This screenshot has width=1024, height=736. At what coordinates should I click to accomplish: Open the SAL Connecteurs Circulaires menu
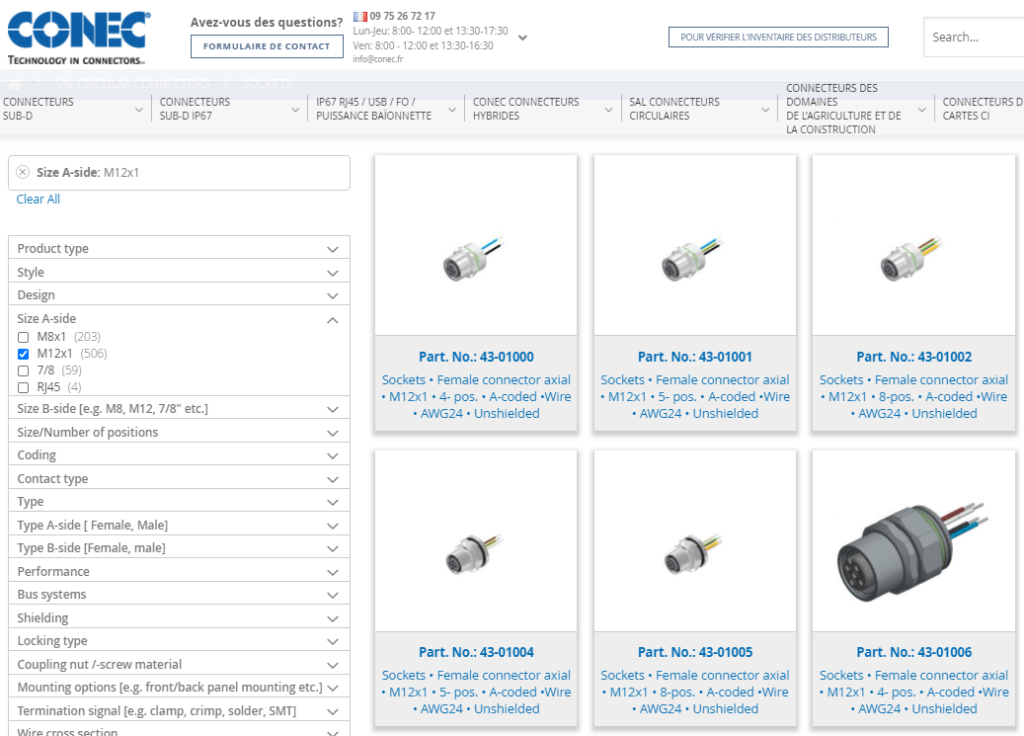click(700, 109)
